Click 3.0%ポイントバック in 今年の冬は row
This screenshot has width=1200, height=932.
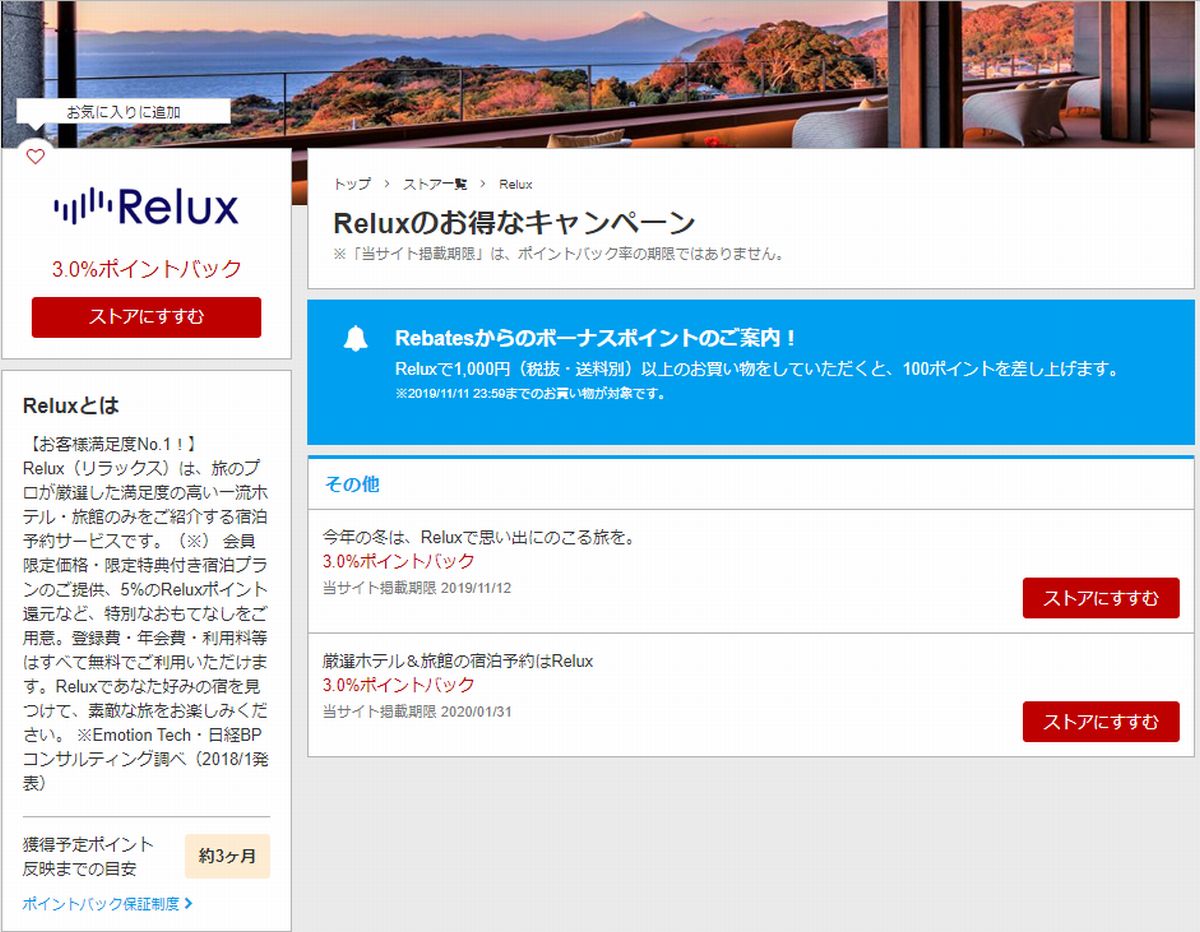click(399, 562)
